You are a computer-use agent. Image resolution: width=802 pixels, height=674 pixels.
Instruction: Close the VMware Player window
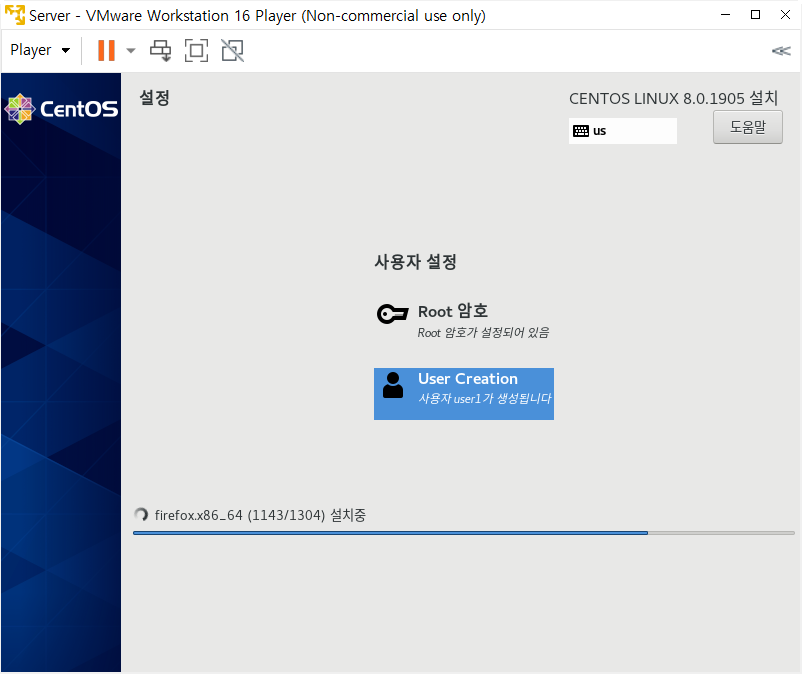[786, 15]
